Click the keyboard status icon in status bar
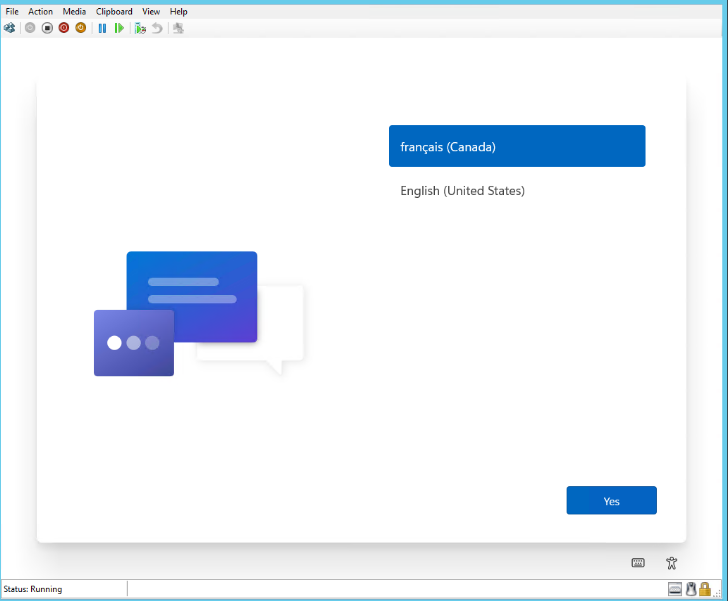Image resolution: width=728 pixels, height=601 pixels. (x=675, y=589)
